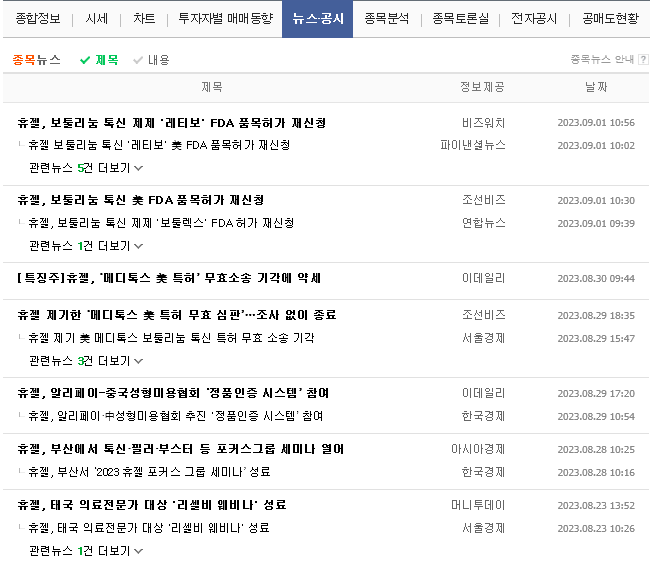
Task: Click the 제목 column header
Action: pyautogui.click(x=212, y=87)
